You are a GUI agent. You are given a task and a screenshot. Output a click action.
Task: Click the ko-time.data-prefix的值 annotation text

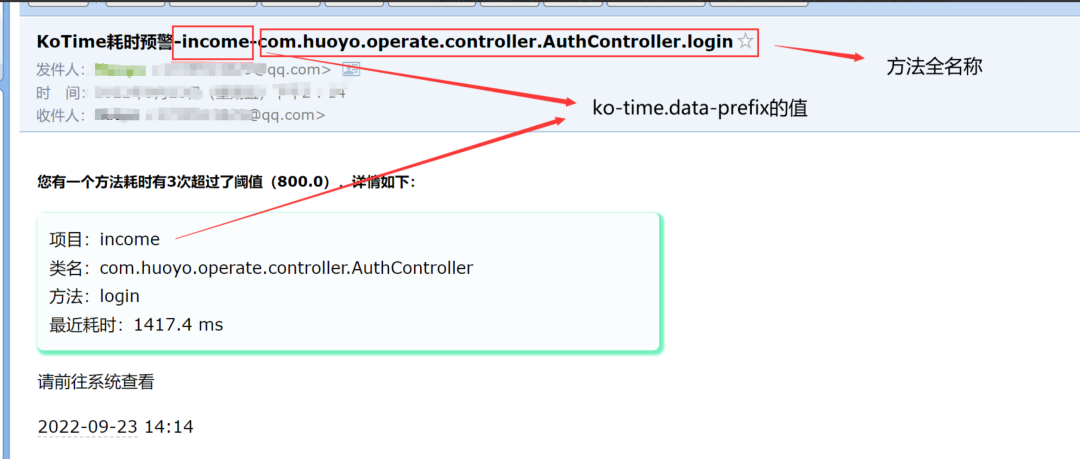click(700, 108)
